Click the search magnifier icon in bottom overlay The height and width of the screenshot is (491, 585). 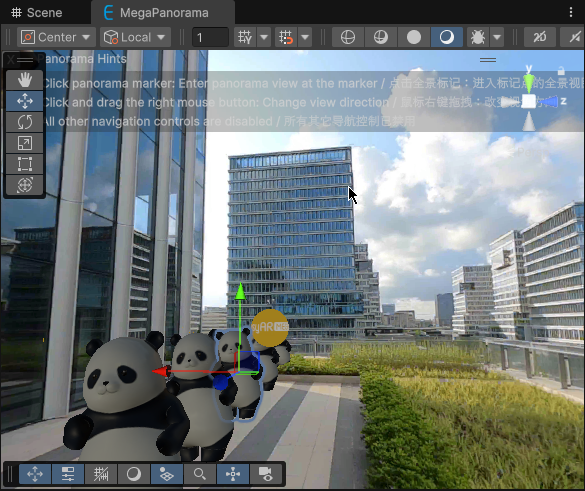point(200,474)
